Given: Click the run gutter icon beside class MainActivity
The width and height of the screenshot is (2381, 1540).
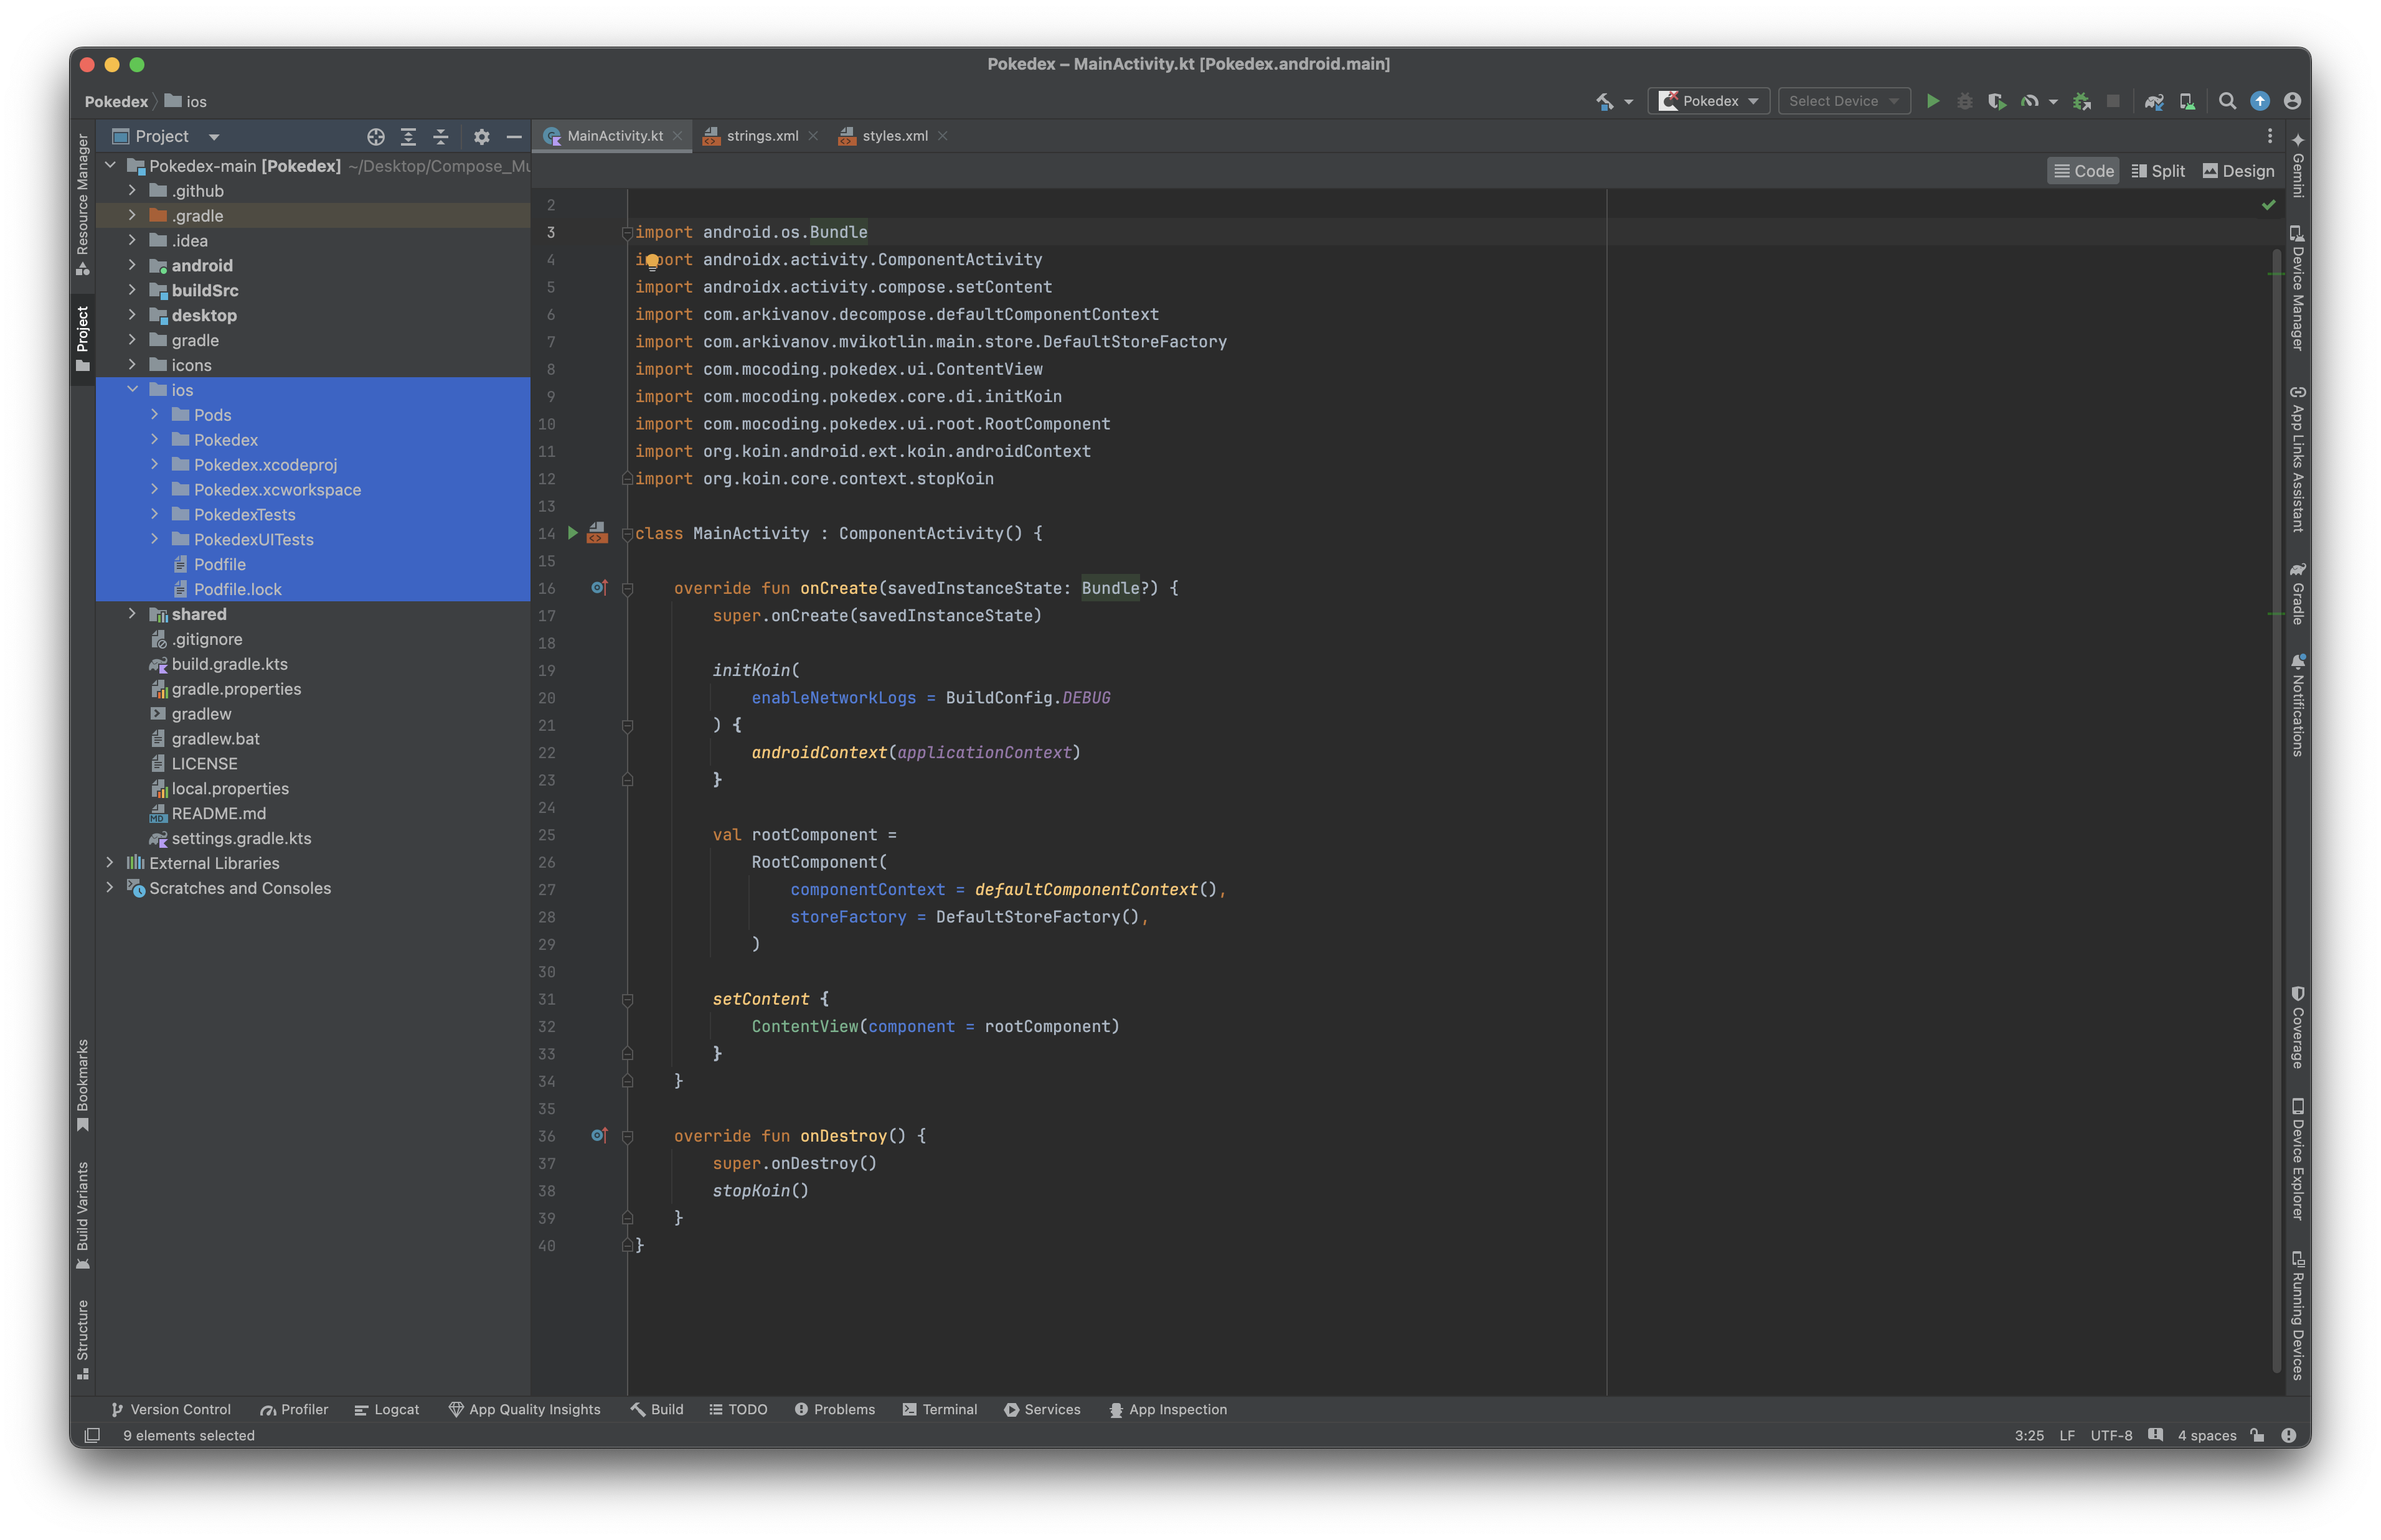Looking at the screenshot, I should 573,533.
